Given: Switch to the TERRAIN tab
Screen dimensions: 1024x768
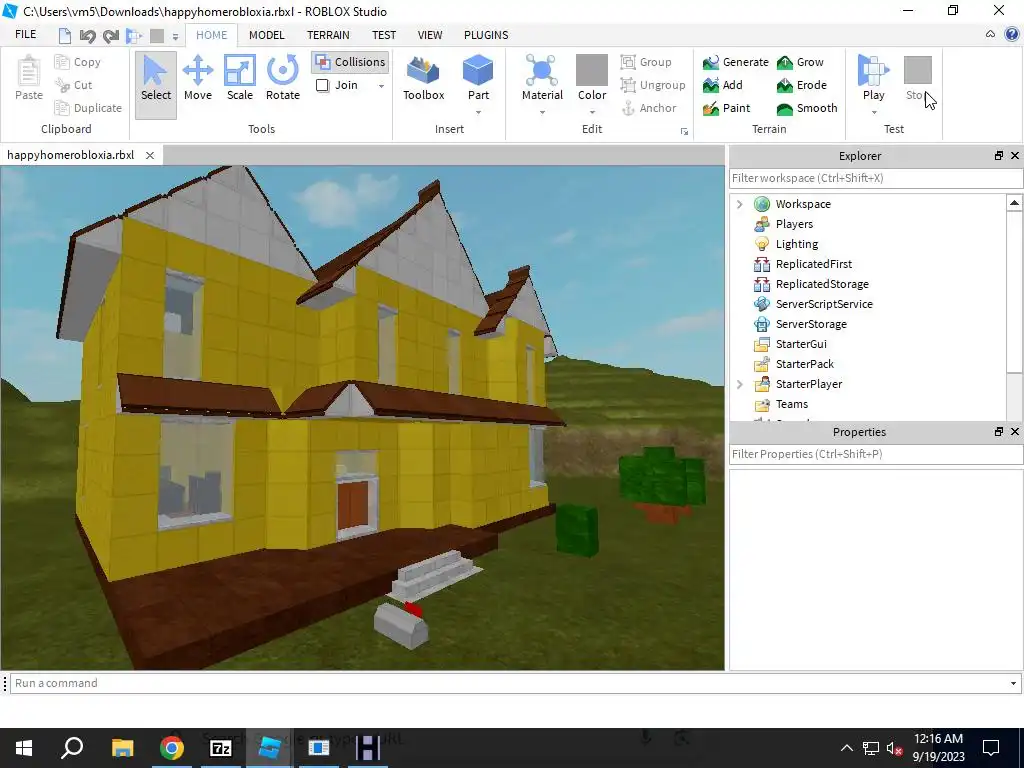Looking at the screenshot, I should click(x=328, y=35).
